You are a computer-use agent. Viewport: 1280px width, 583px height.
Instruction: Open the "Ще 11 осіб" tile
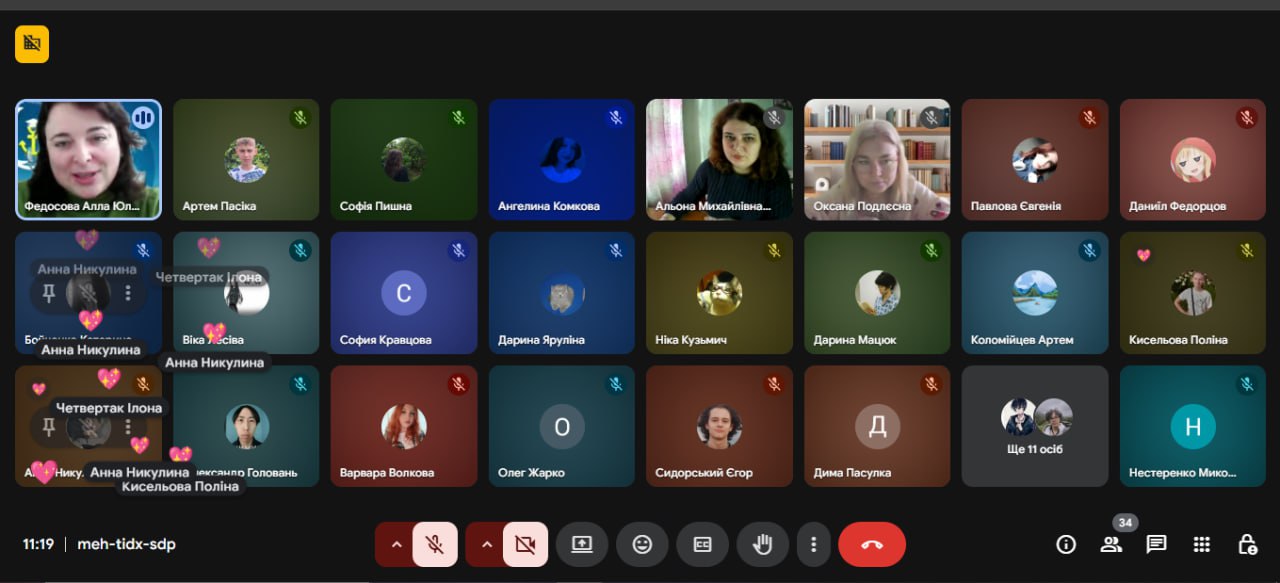click(1035, 426)
